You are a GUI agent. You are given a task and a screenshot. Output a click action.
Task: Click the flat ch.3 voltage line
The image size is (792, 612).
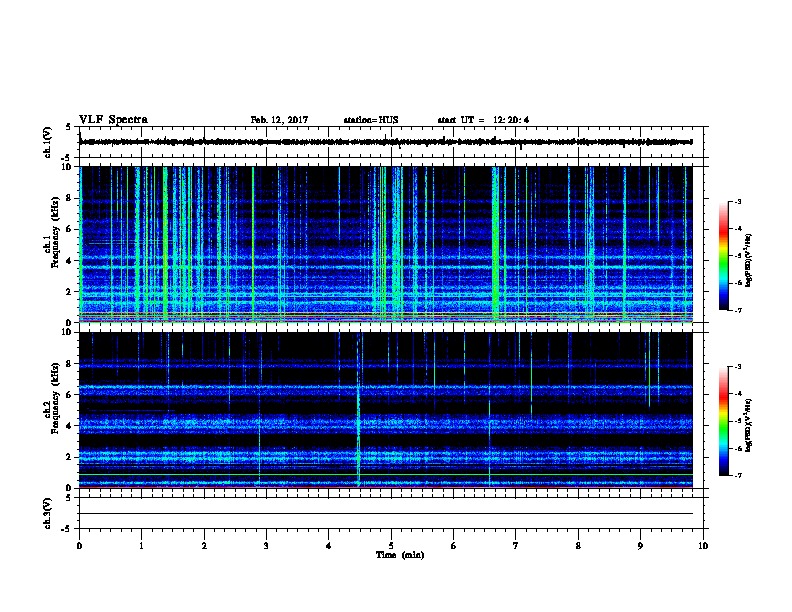386,514
